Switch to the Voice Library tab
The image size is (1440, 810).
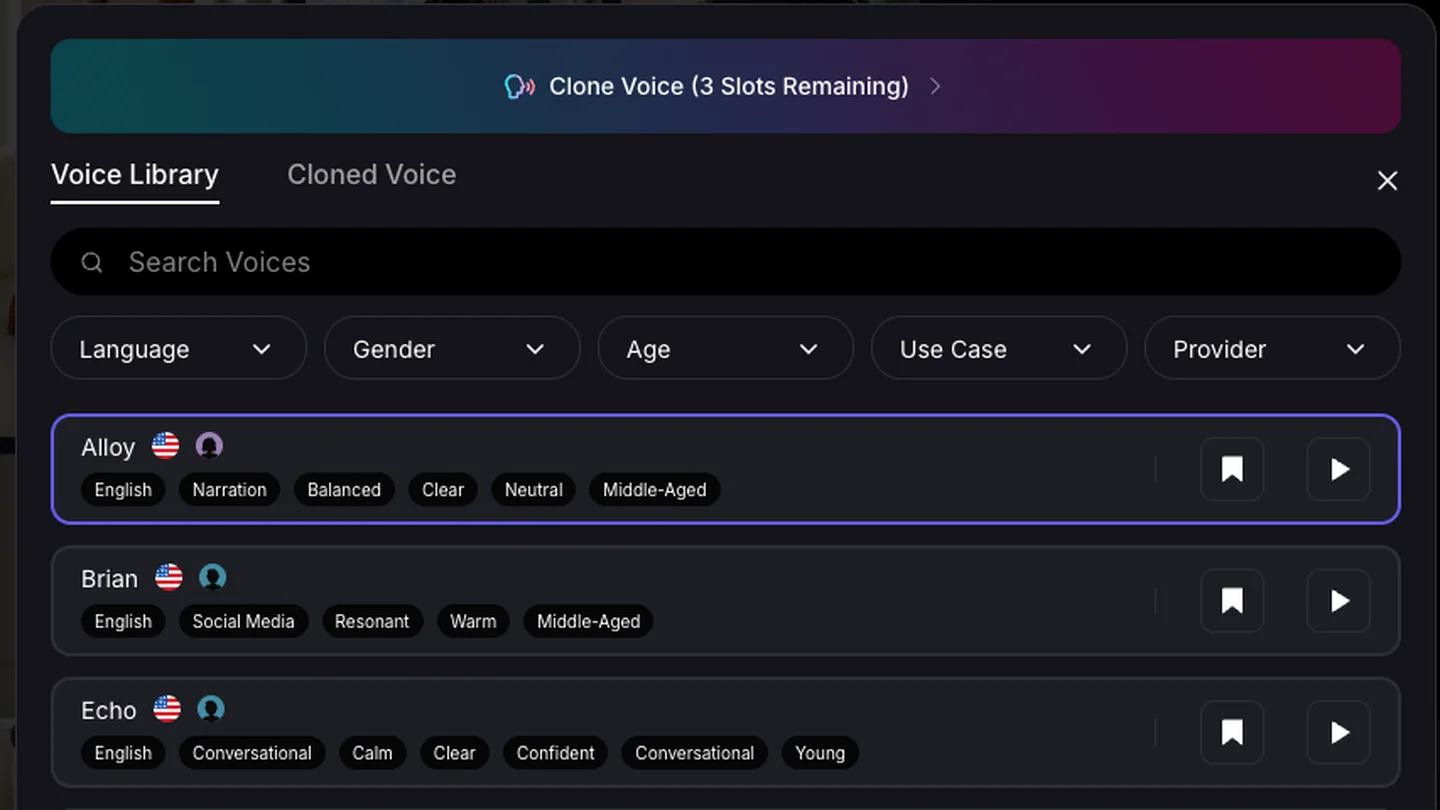(x=135, y=175)
